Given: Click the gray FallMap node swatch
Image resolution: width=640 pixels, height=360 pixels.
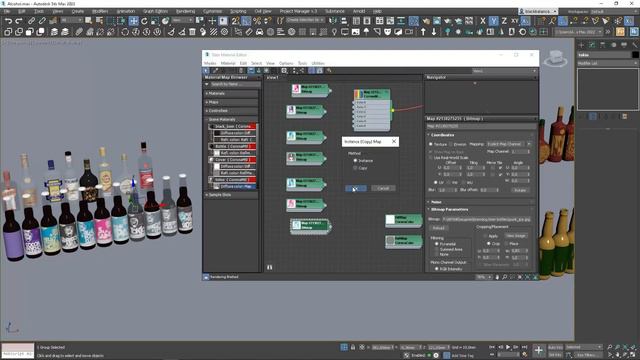Looking at the screenshot, I should pyautogui.click(x=391, y=241).
